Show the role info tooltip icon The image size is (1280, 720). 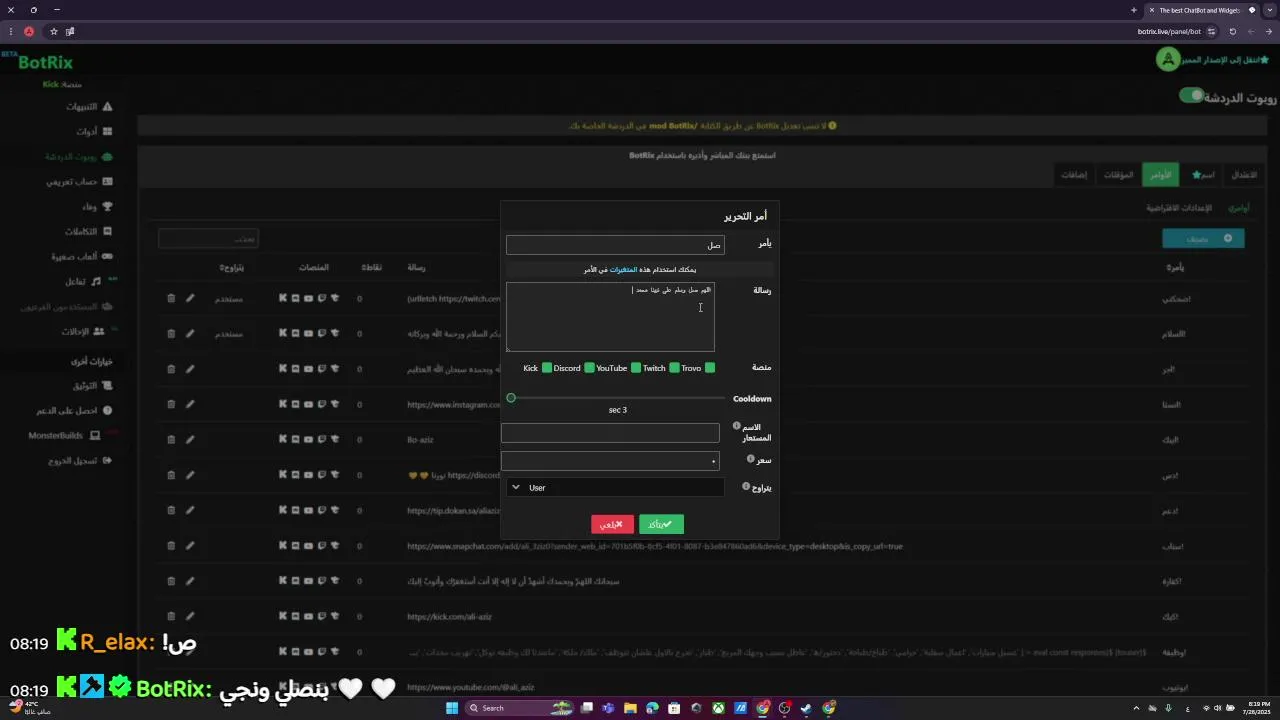[746, 486]
